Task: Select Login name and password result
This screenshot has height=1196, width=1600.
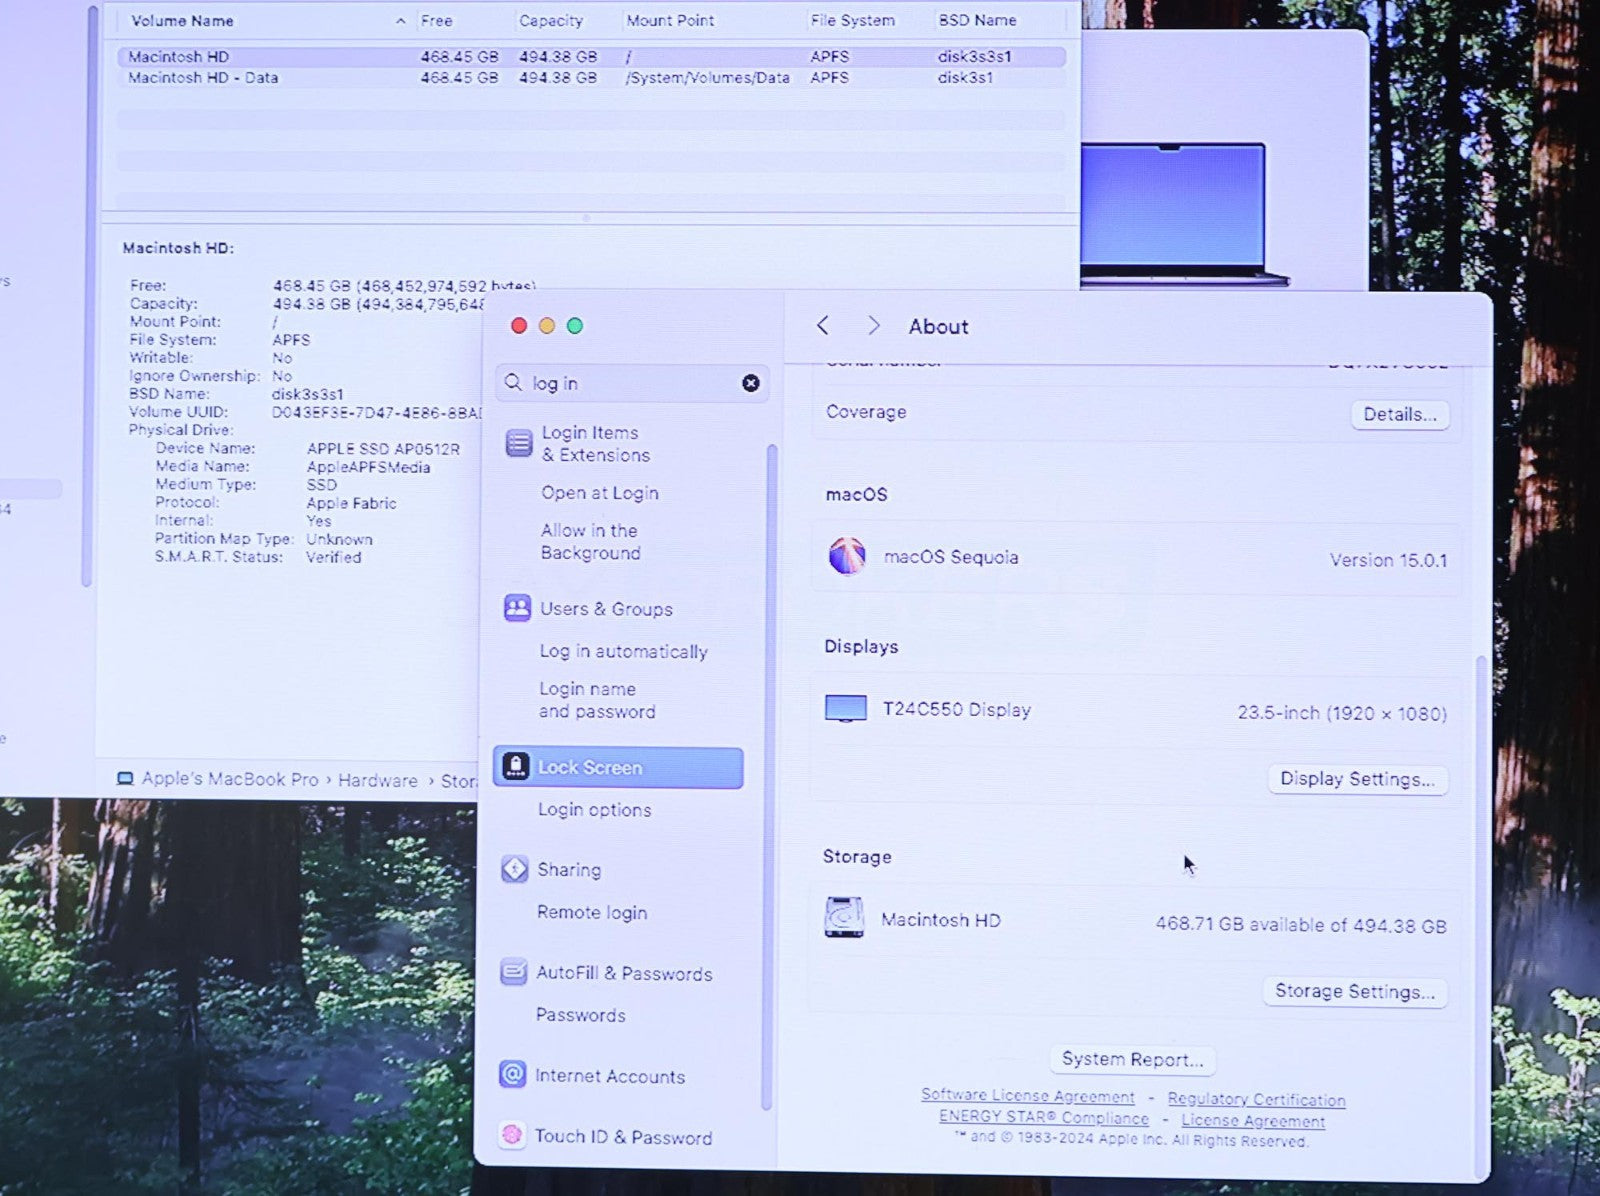Action: pos(597,700)
